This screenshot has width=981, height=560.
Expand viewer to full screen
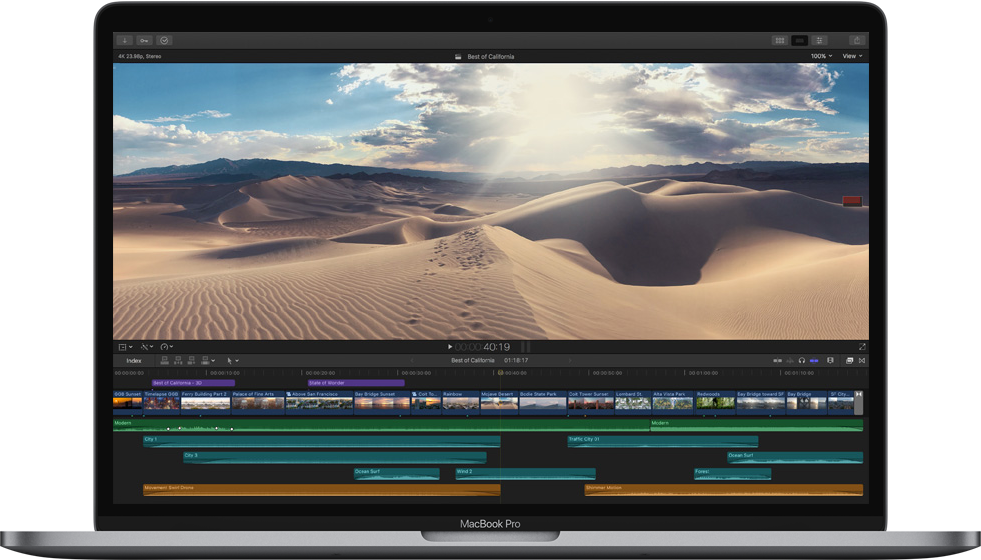[862, 347]
